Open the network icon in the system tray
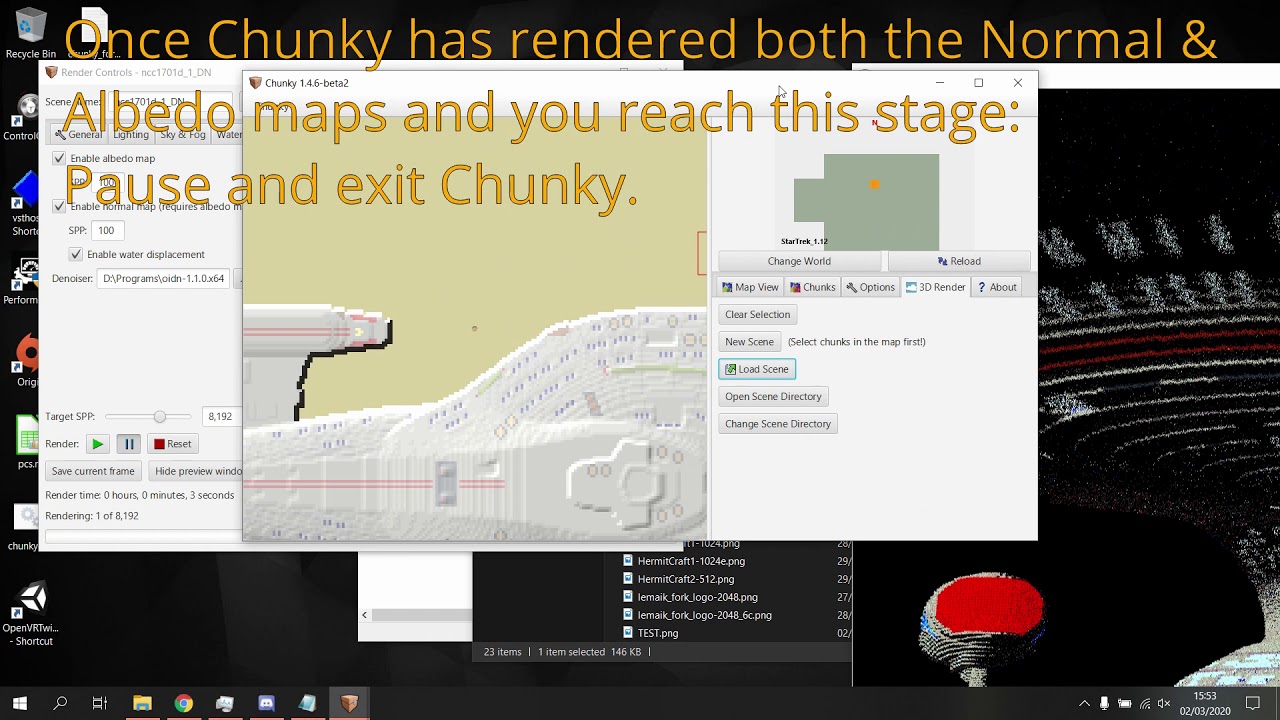The height and width of the screenshot is (720, 1280). click(x=1144, y=704)
